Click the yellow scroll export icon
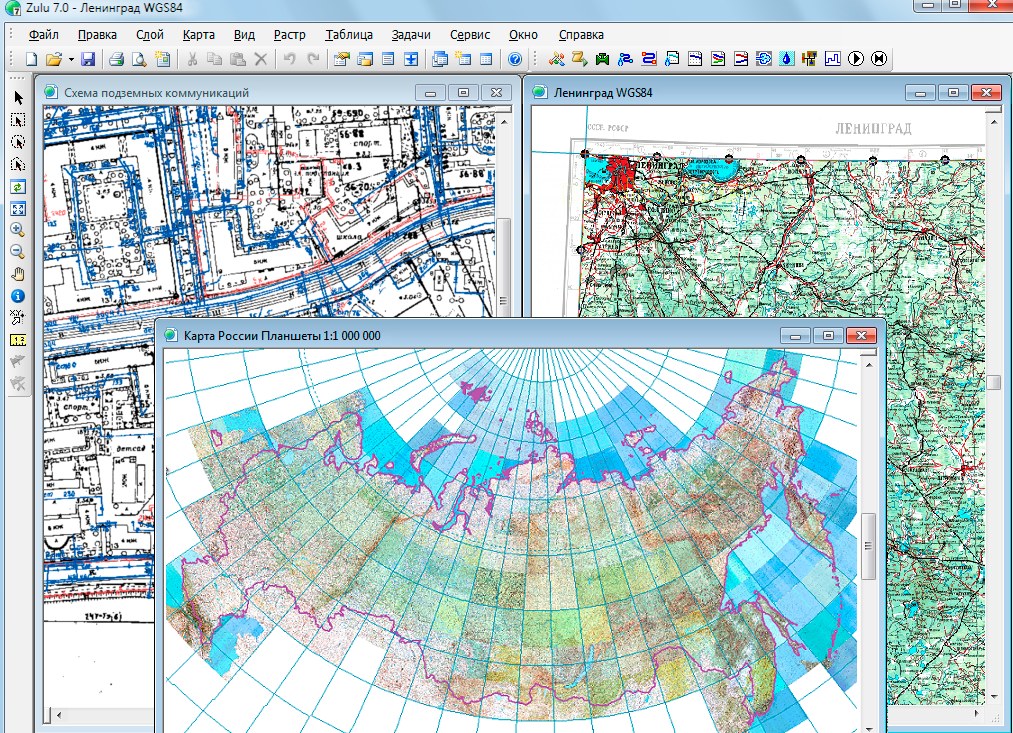 580,59
